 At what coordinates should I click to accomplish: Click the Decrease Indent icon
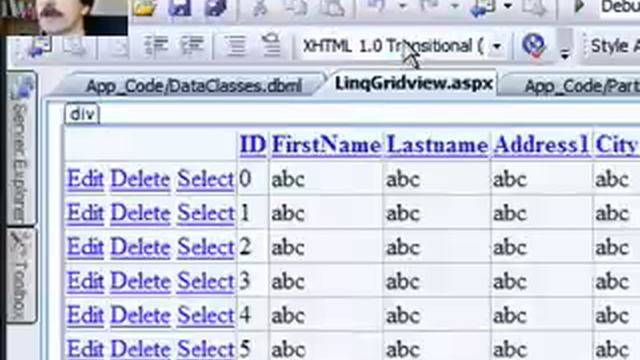(156, 45)
